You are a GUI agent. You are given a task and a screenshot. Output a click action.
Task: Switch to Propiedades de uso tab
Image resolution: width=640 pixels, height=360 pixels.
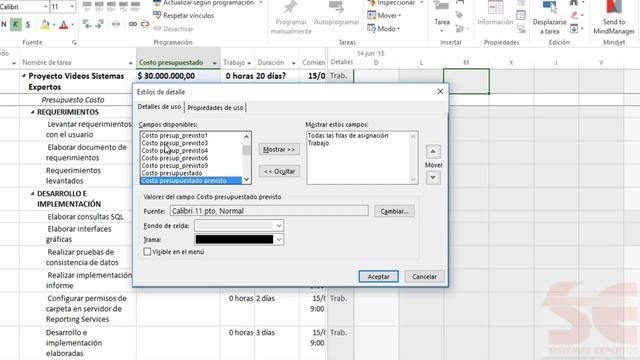pyautogui.click(x=215, y=108)
